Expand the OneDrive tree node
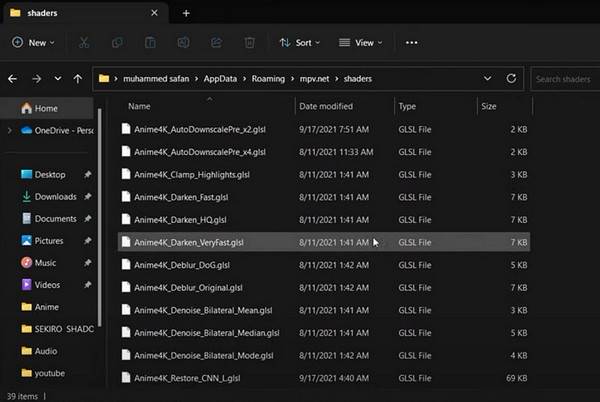The image size is (600, 402). point(10,130)
